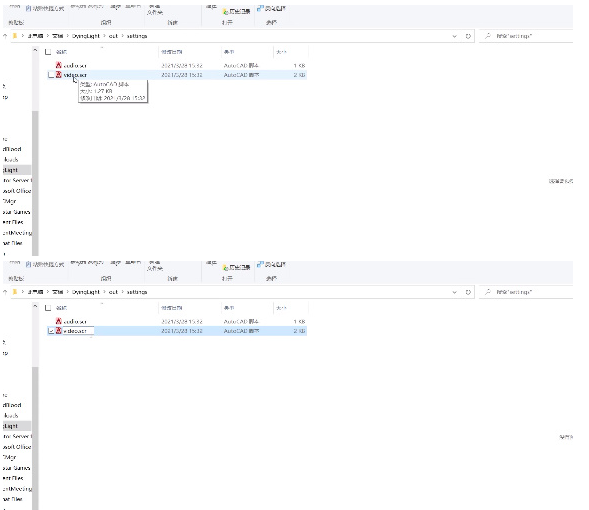Open the breadcrumb chevron after DyingLight in the top path
The height and width of the screenshot is (510, 589).
[105, 36]
